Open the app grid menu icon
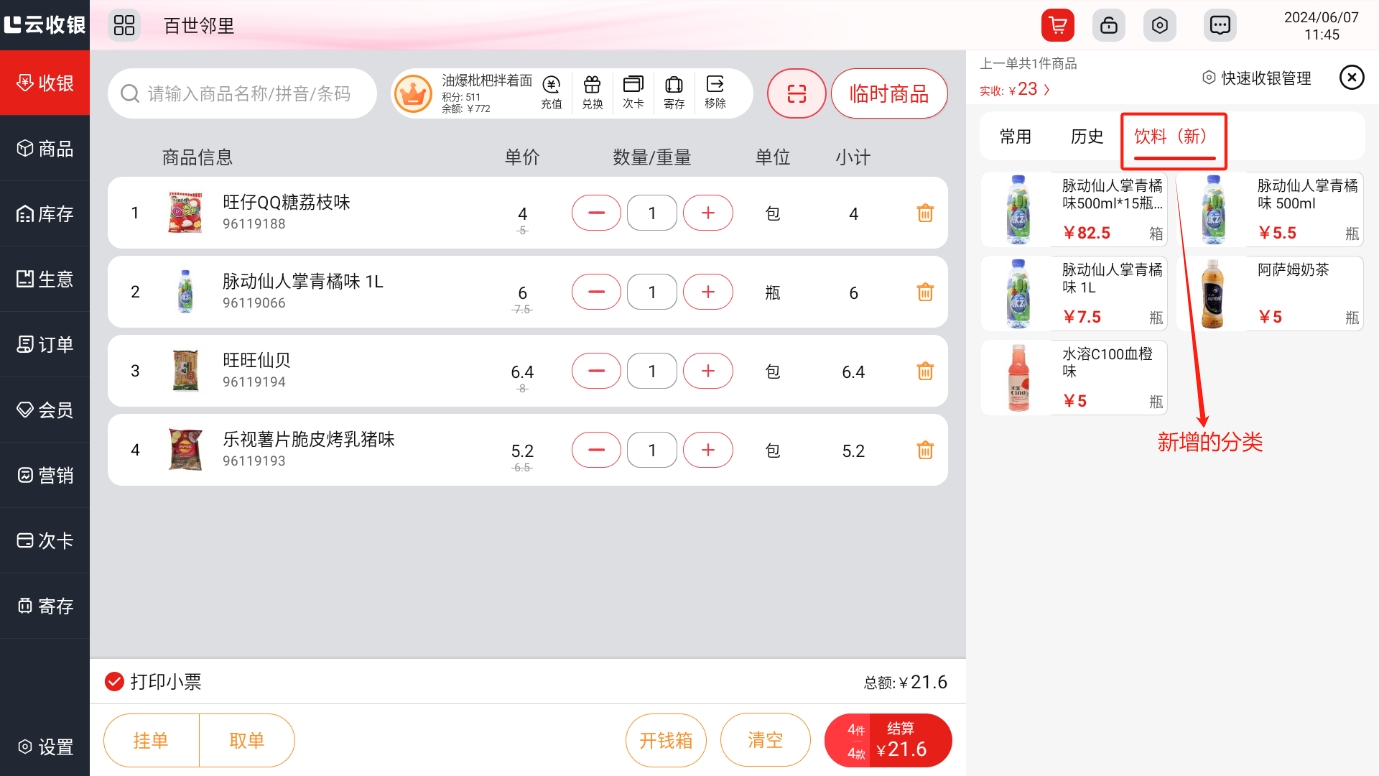Image resolution: width=1379 pixels, height=776 pixels. [125, 26]
